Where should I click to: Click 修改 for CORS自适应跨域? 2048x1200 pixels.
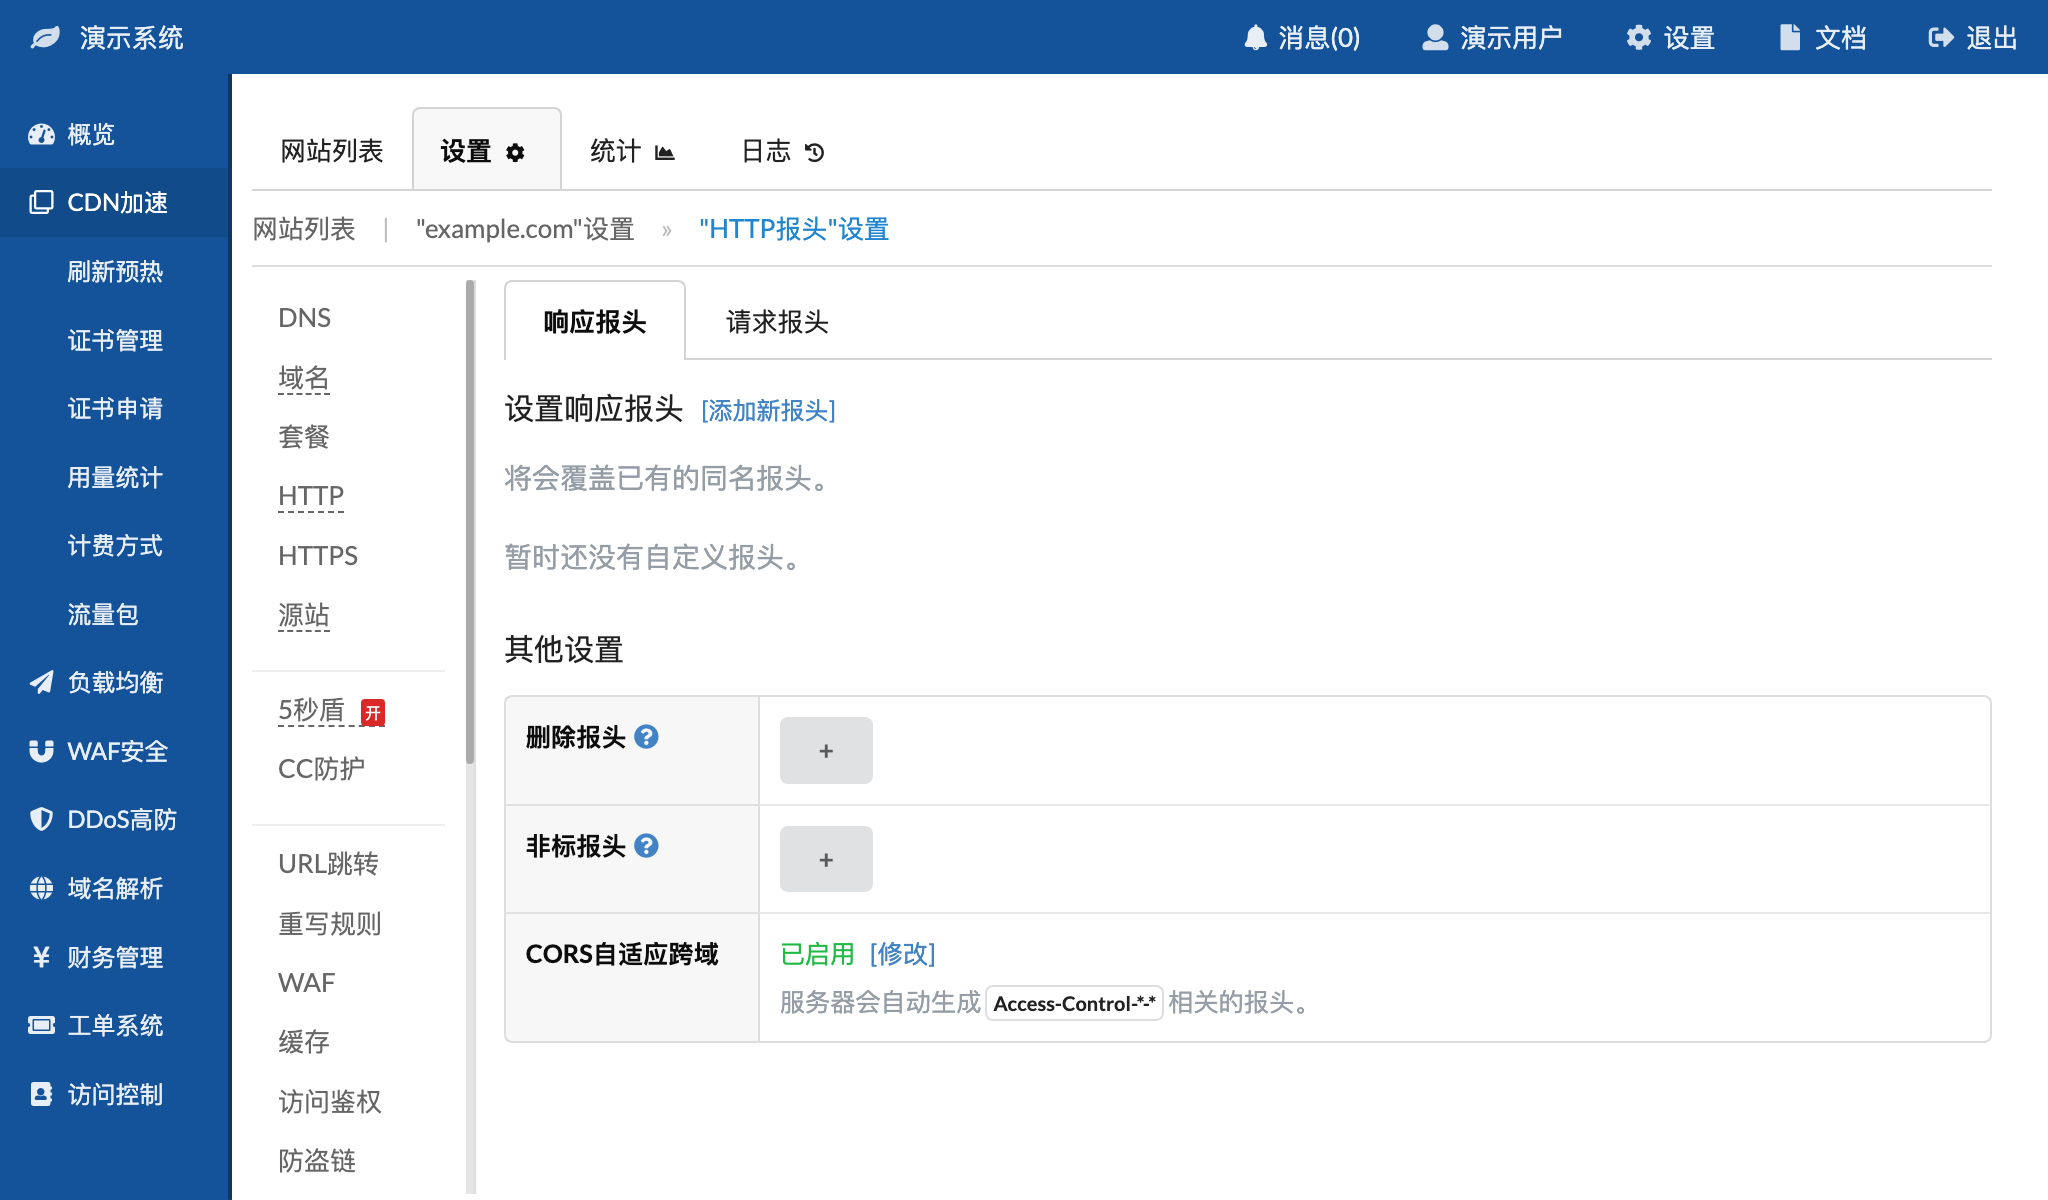pos(902,954)
